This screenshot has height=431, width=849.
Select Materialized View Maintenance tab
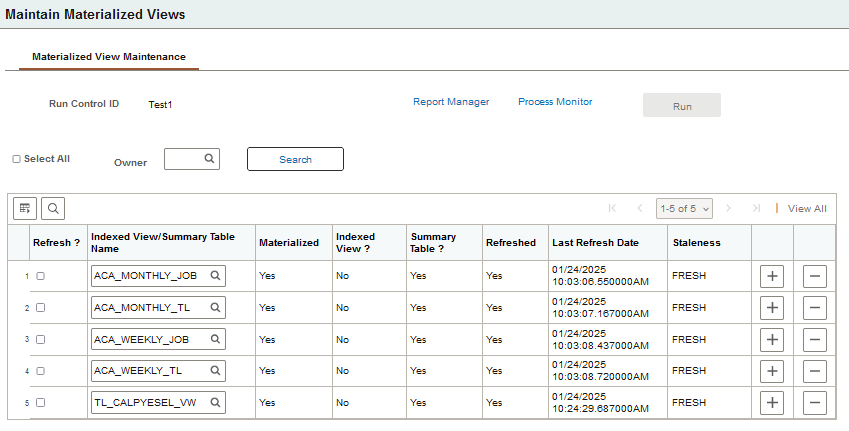coord(109,57)
